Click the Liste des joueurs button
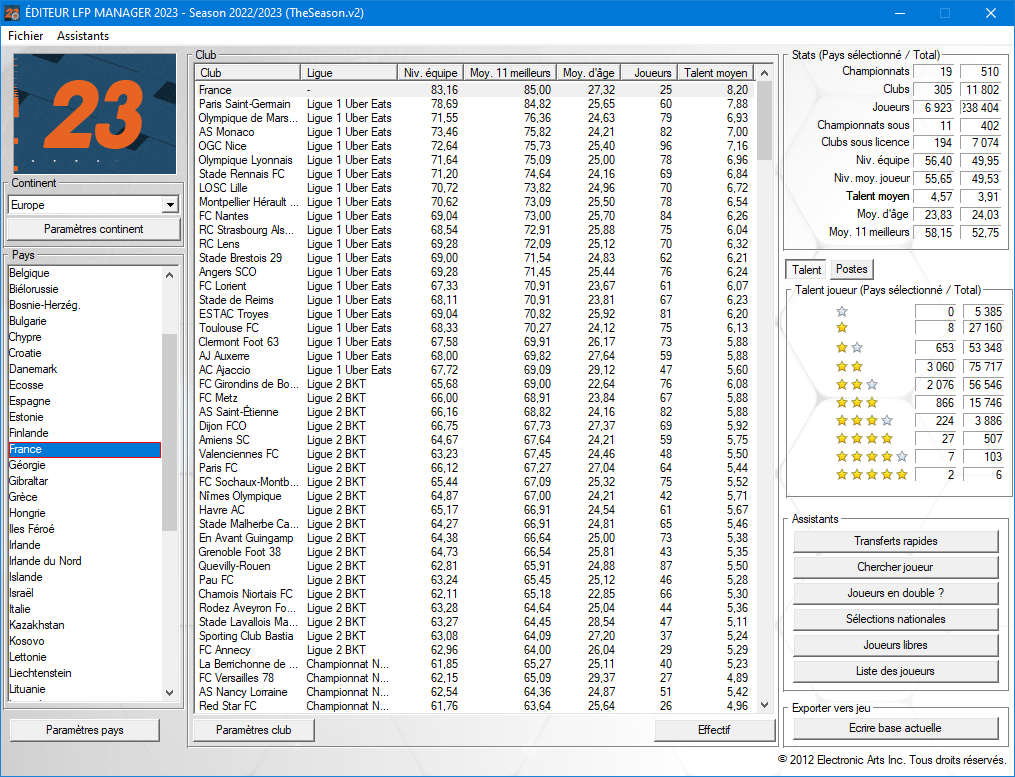 895,671
